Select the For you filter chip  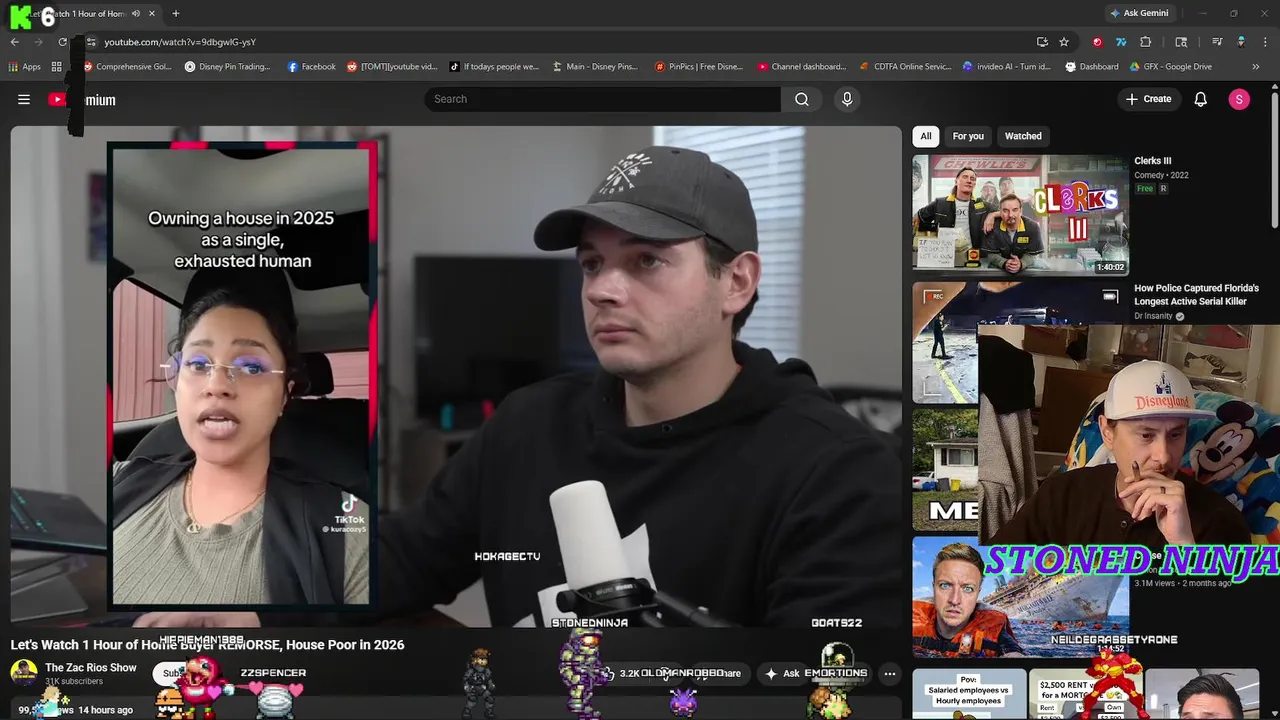click(968, 136)
